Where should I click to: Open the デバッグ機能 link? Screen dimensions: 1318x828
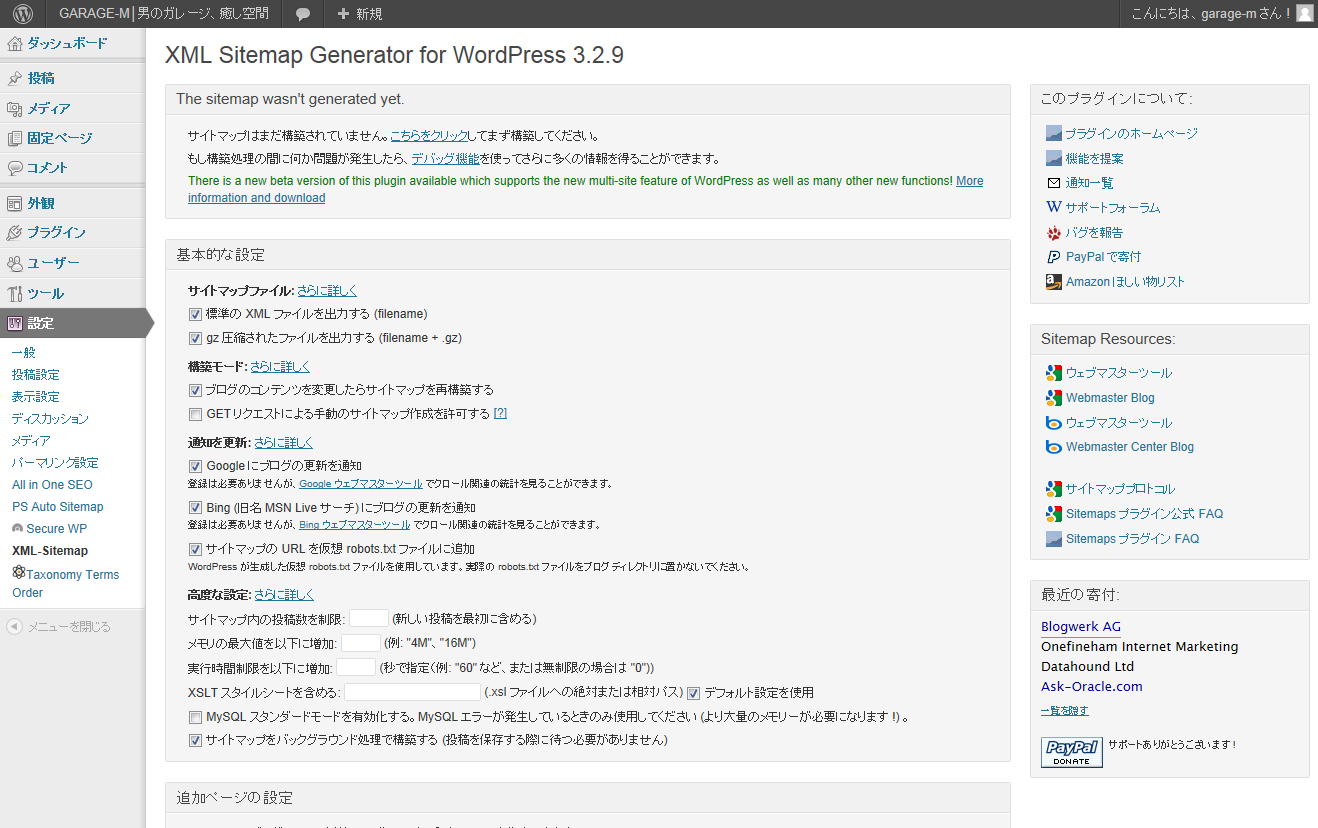(445, 159)
